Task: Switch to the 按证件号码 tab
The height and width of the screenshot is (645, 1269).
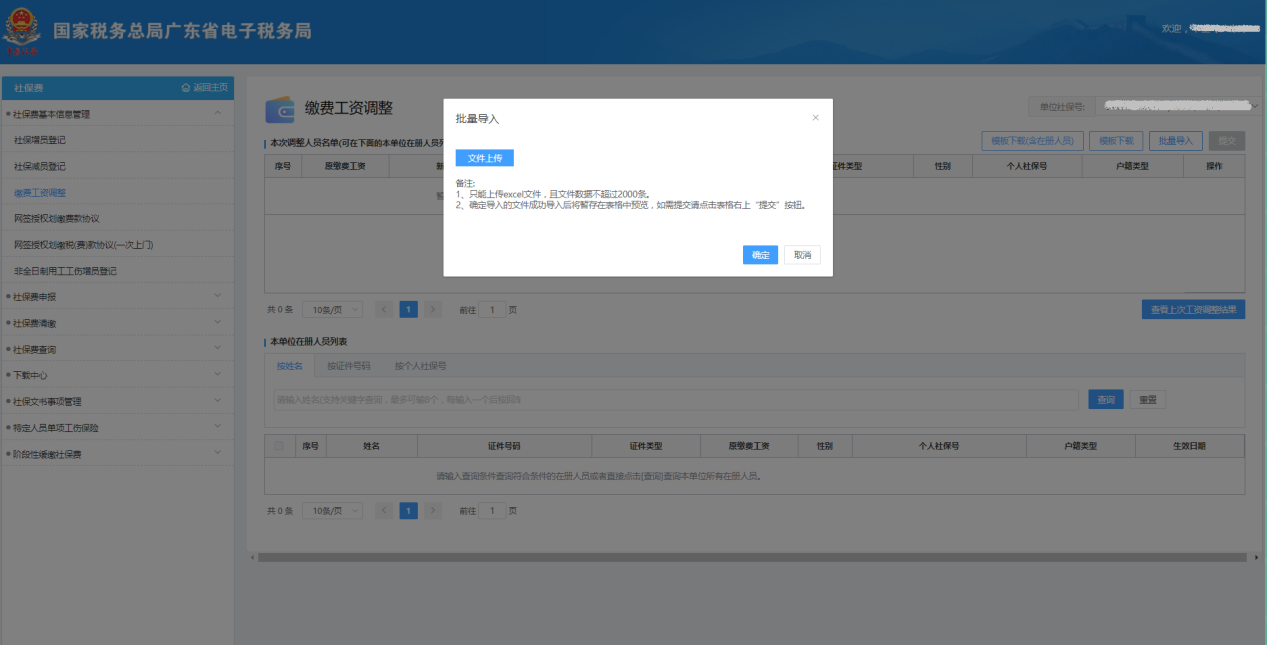Action: point(348,366)
